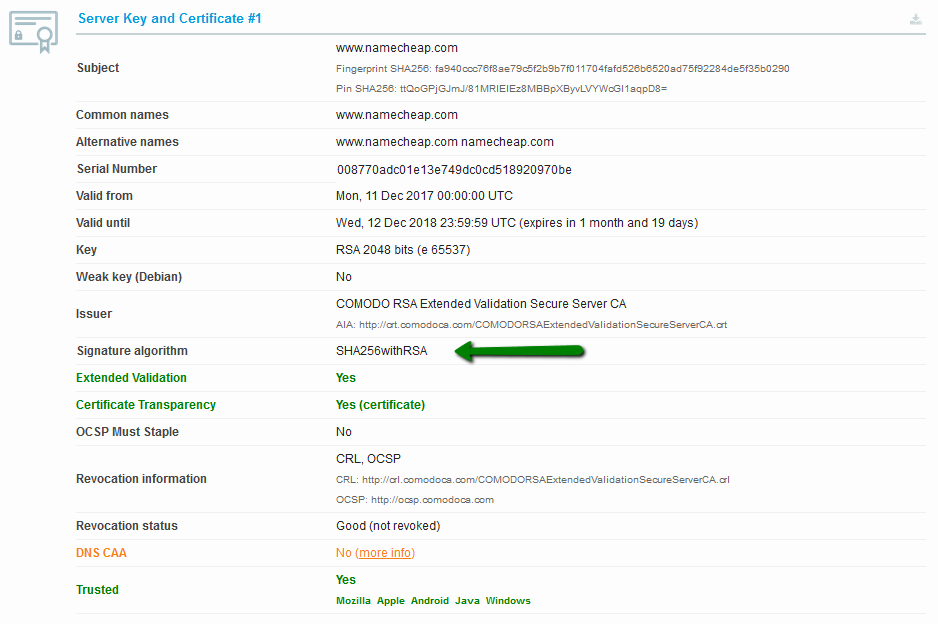The image size is (938, 624).
Task: Click the issuer COMODO RSA Extended Validation text
Action: click(x=481, y=304)
